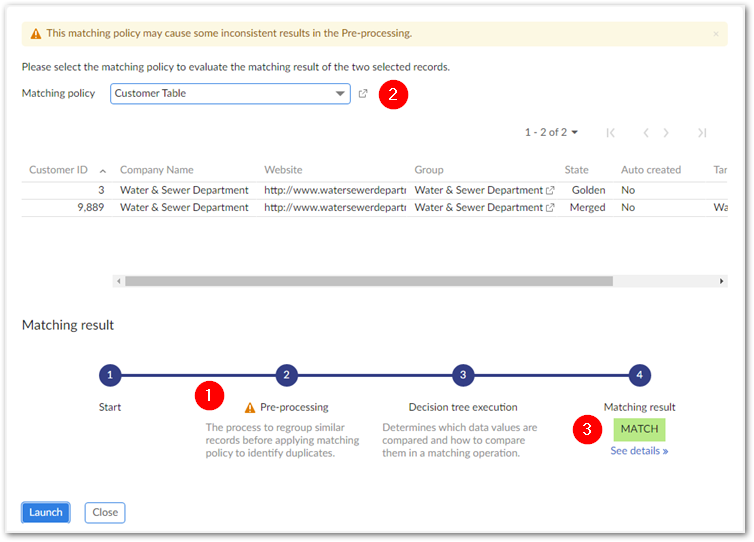Open group link icon for the Merged record
The image size is (754, 542).
coord(550,208)
